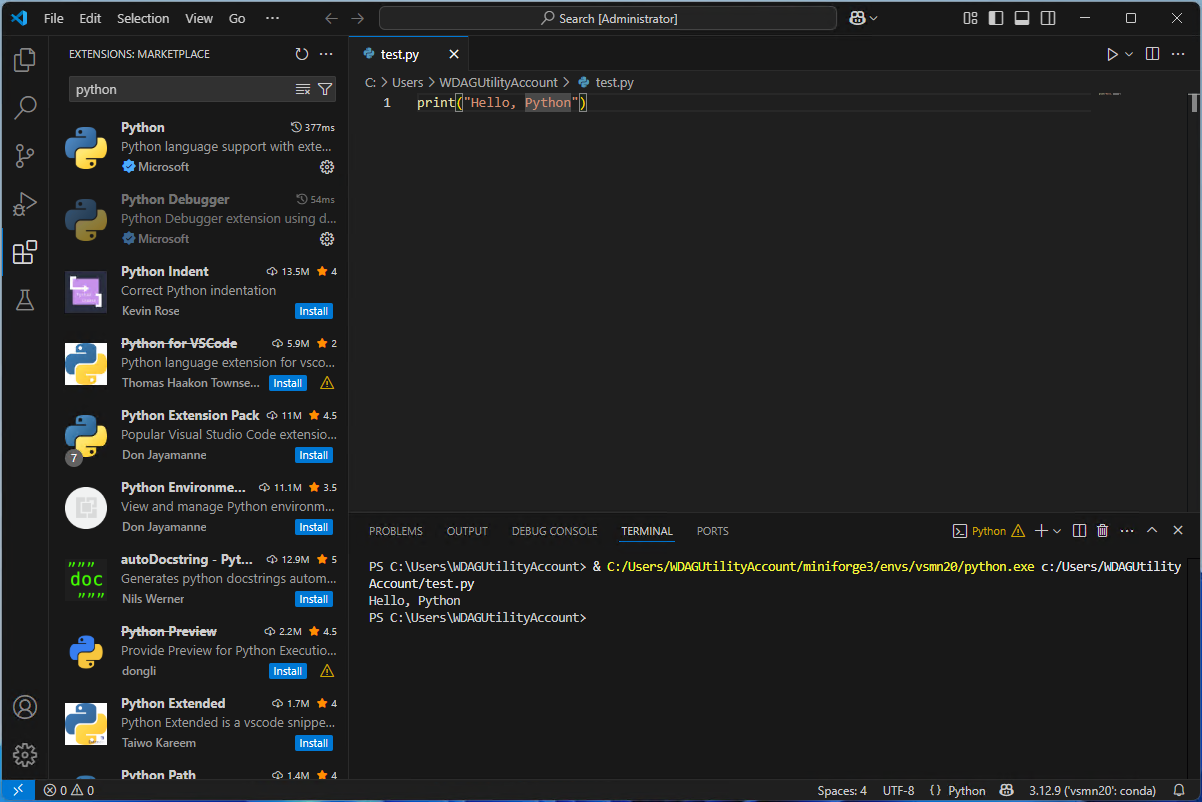The height and width of the screenshot is (802, 1202).
Task: Go forward with navigation arrow
Action: click(358, 18)
